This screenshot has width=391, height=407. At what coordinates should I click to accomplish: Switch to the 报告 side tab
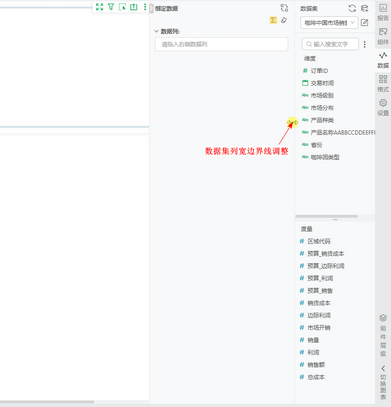[383, 12]
